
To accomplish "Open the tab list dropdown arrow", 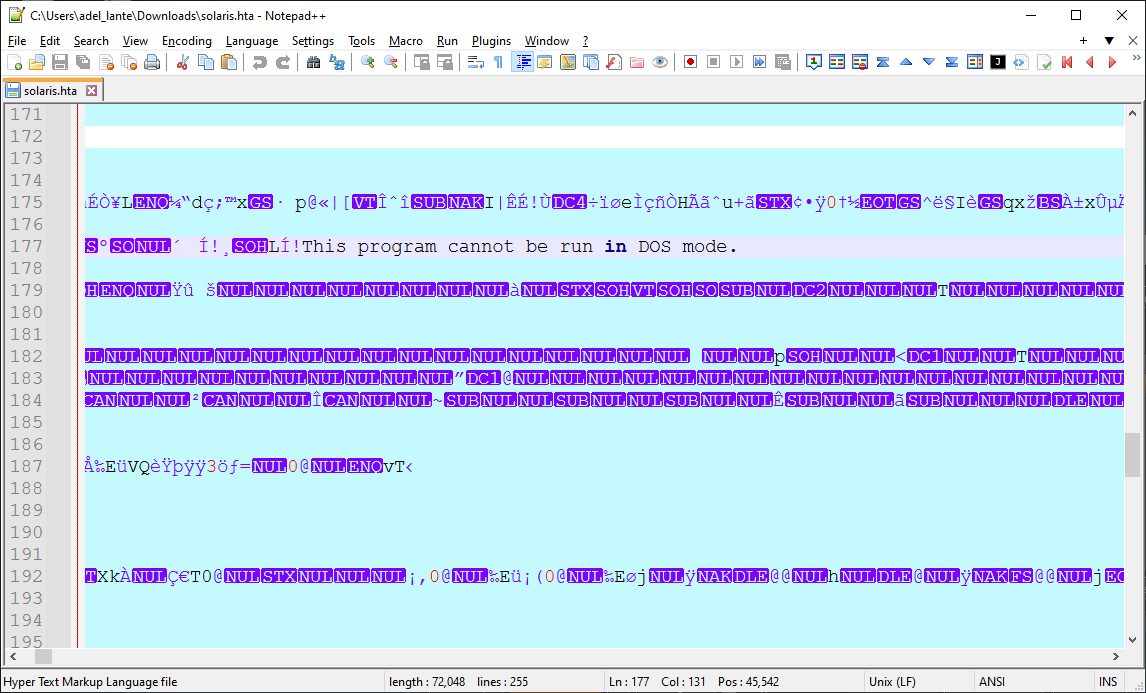I will point(1110,40).
